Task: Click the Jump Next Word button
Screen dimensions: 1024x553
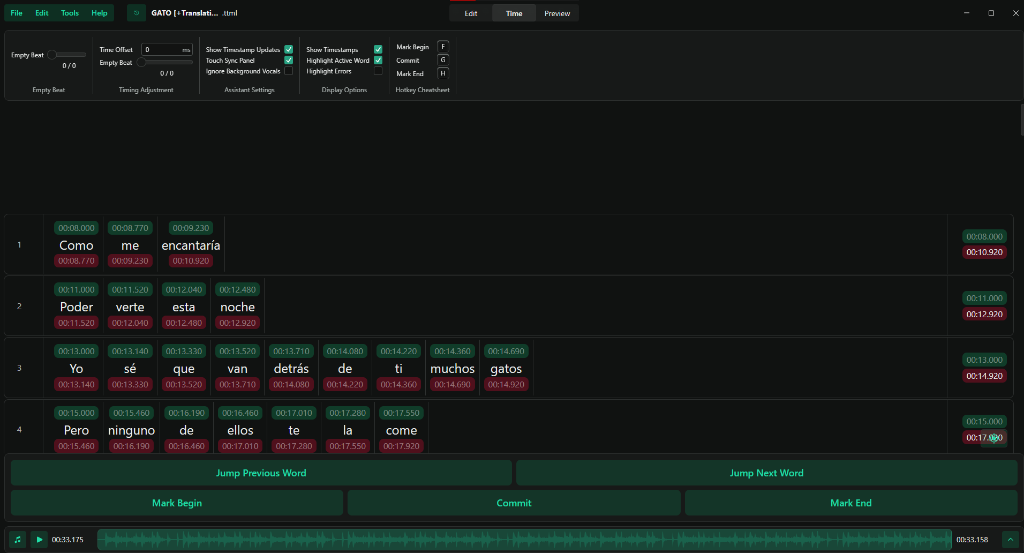Action: [x=767, y=473]
